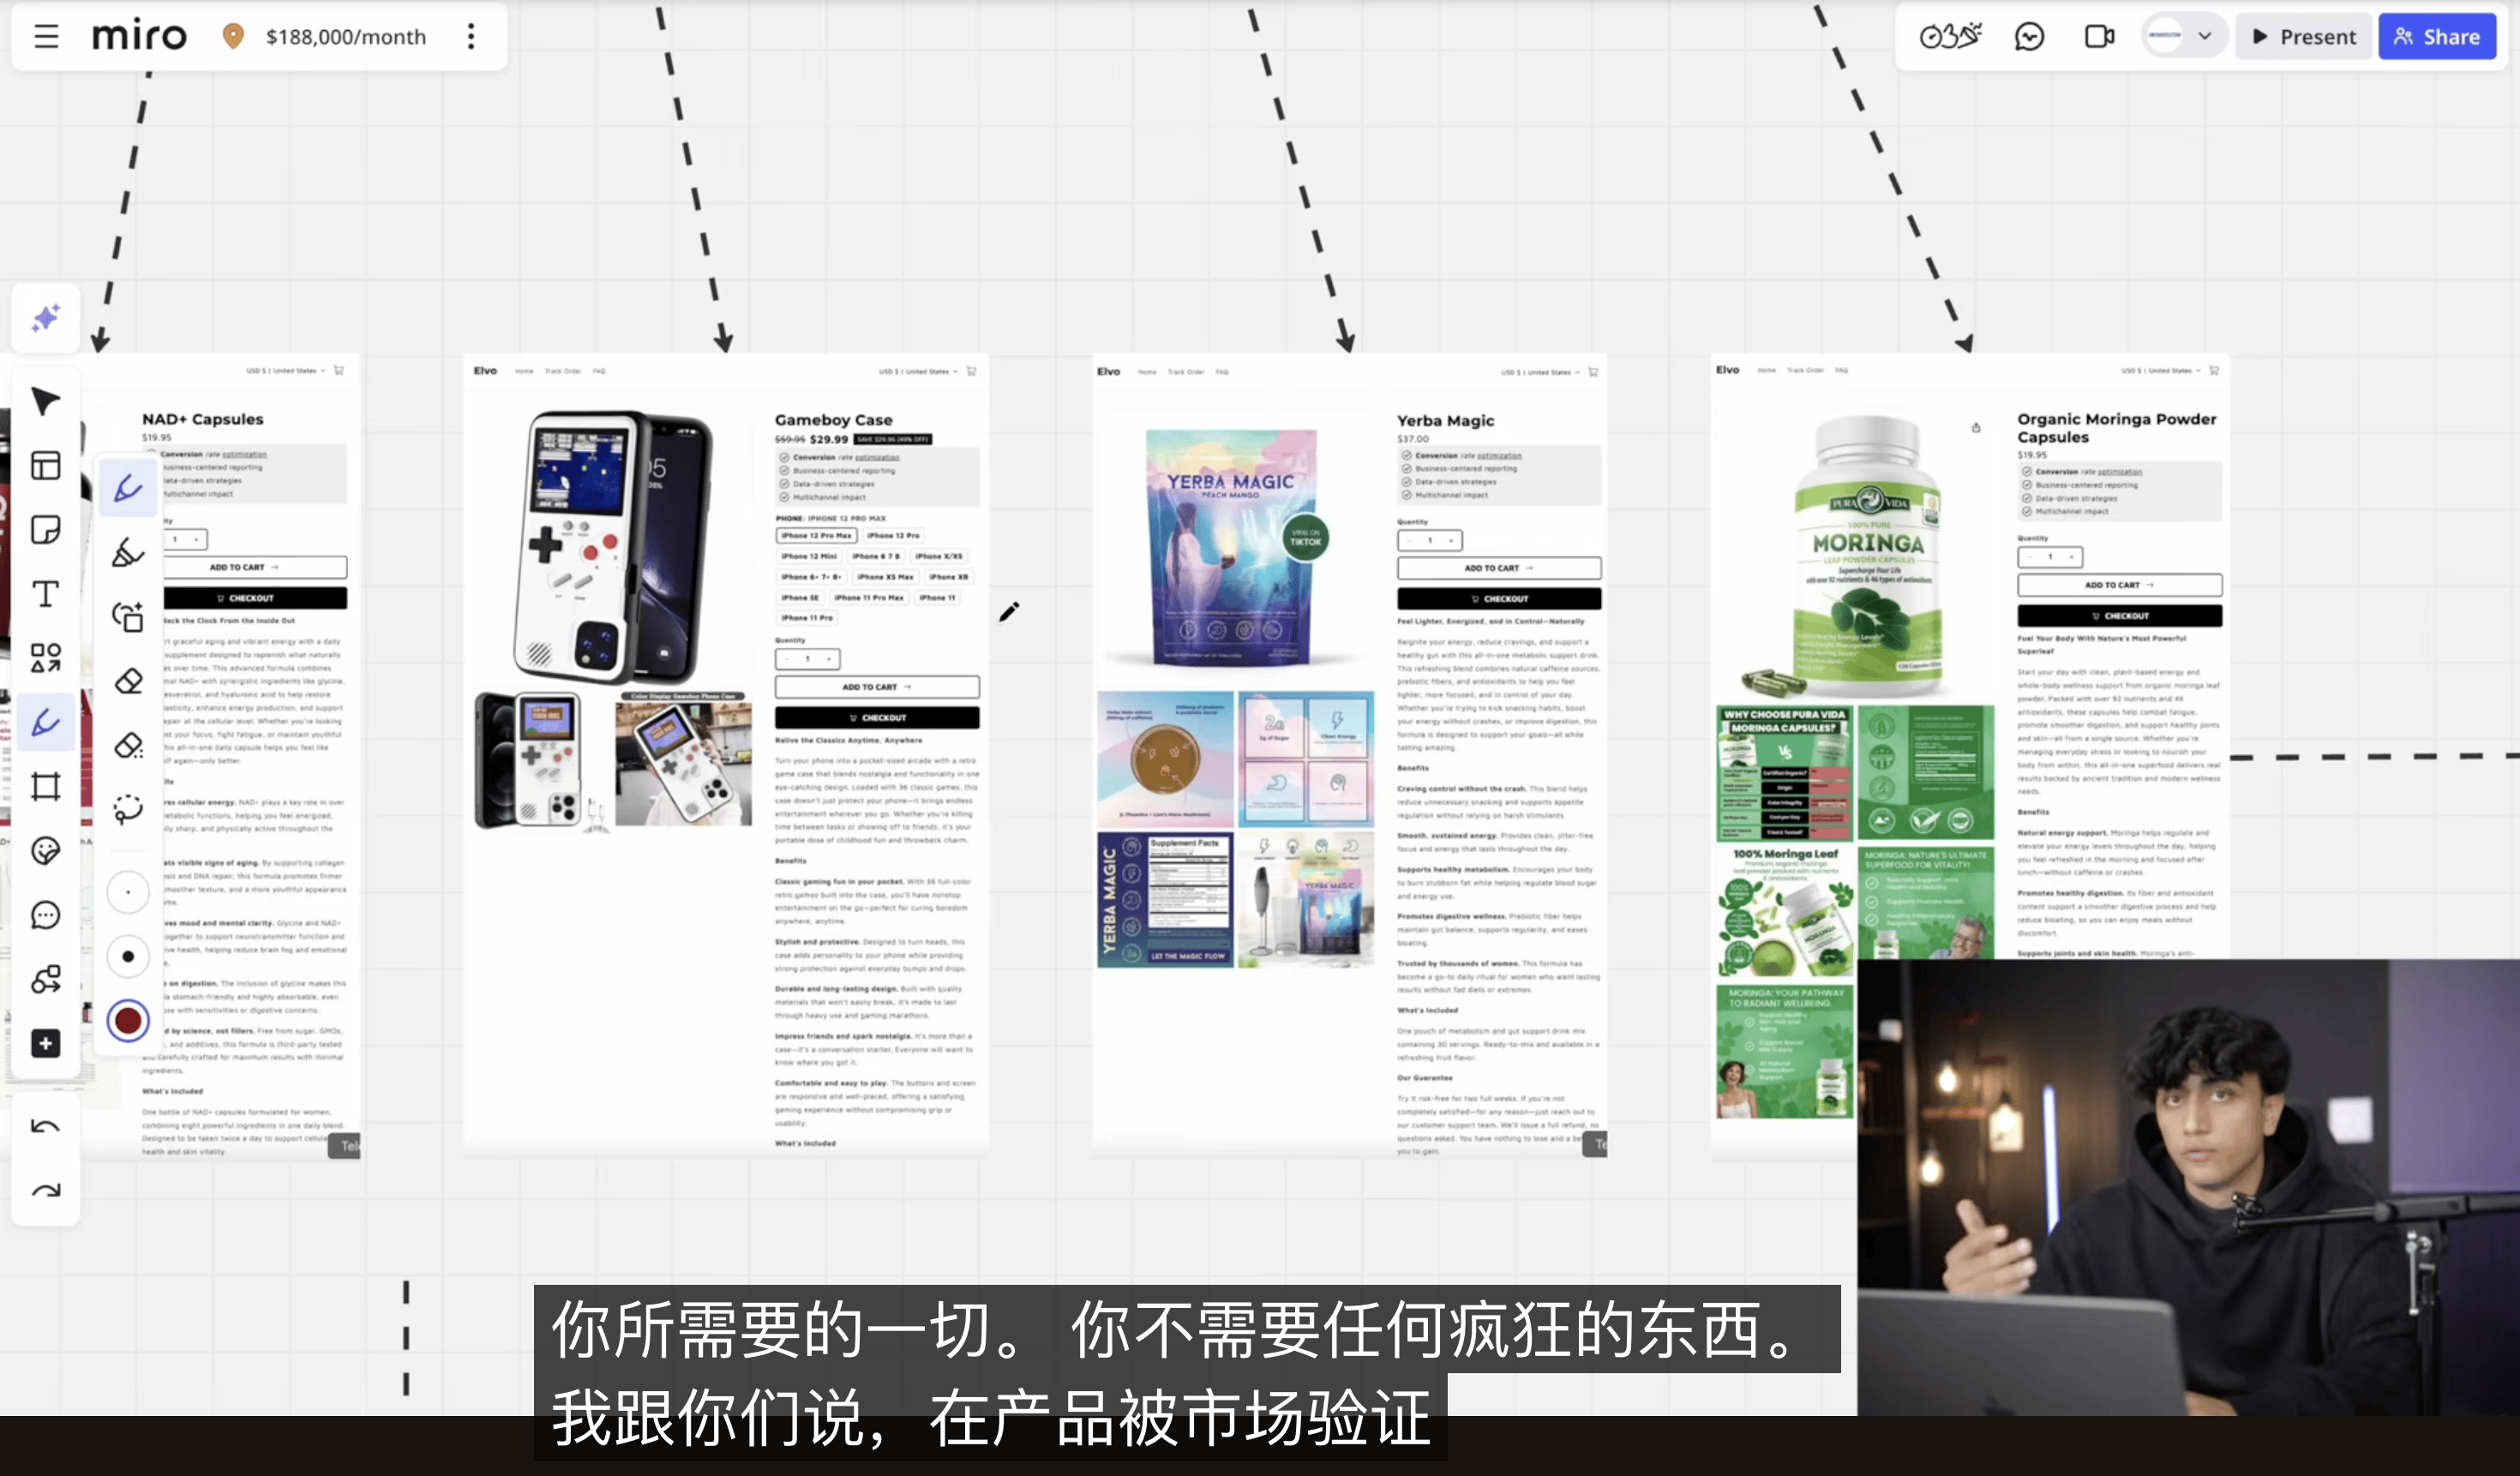
Task: Select iPhone 12 Mini variant
Action: pos(808,556)
